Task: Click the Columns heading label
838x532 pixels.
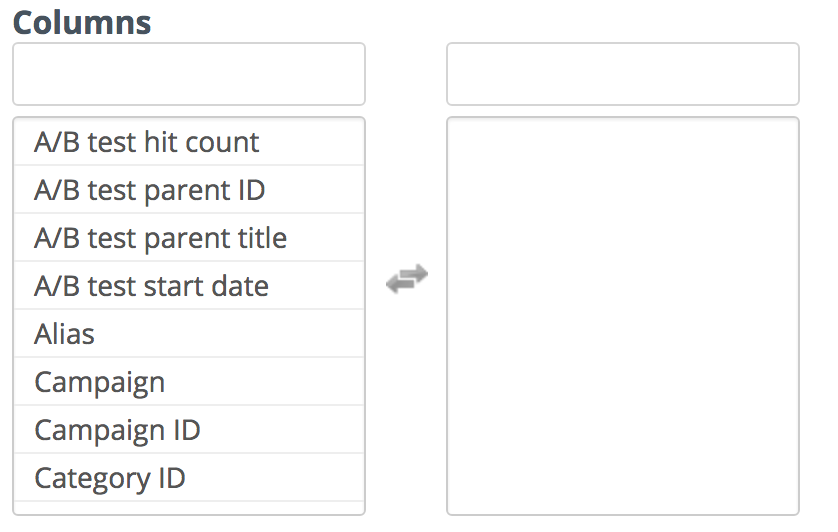Action: (82, 23)
